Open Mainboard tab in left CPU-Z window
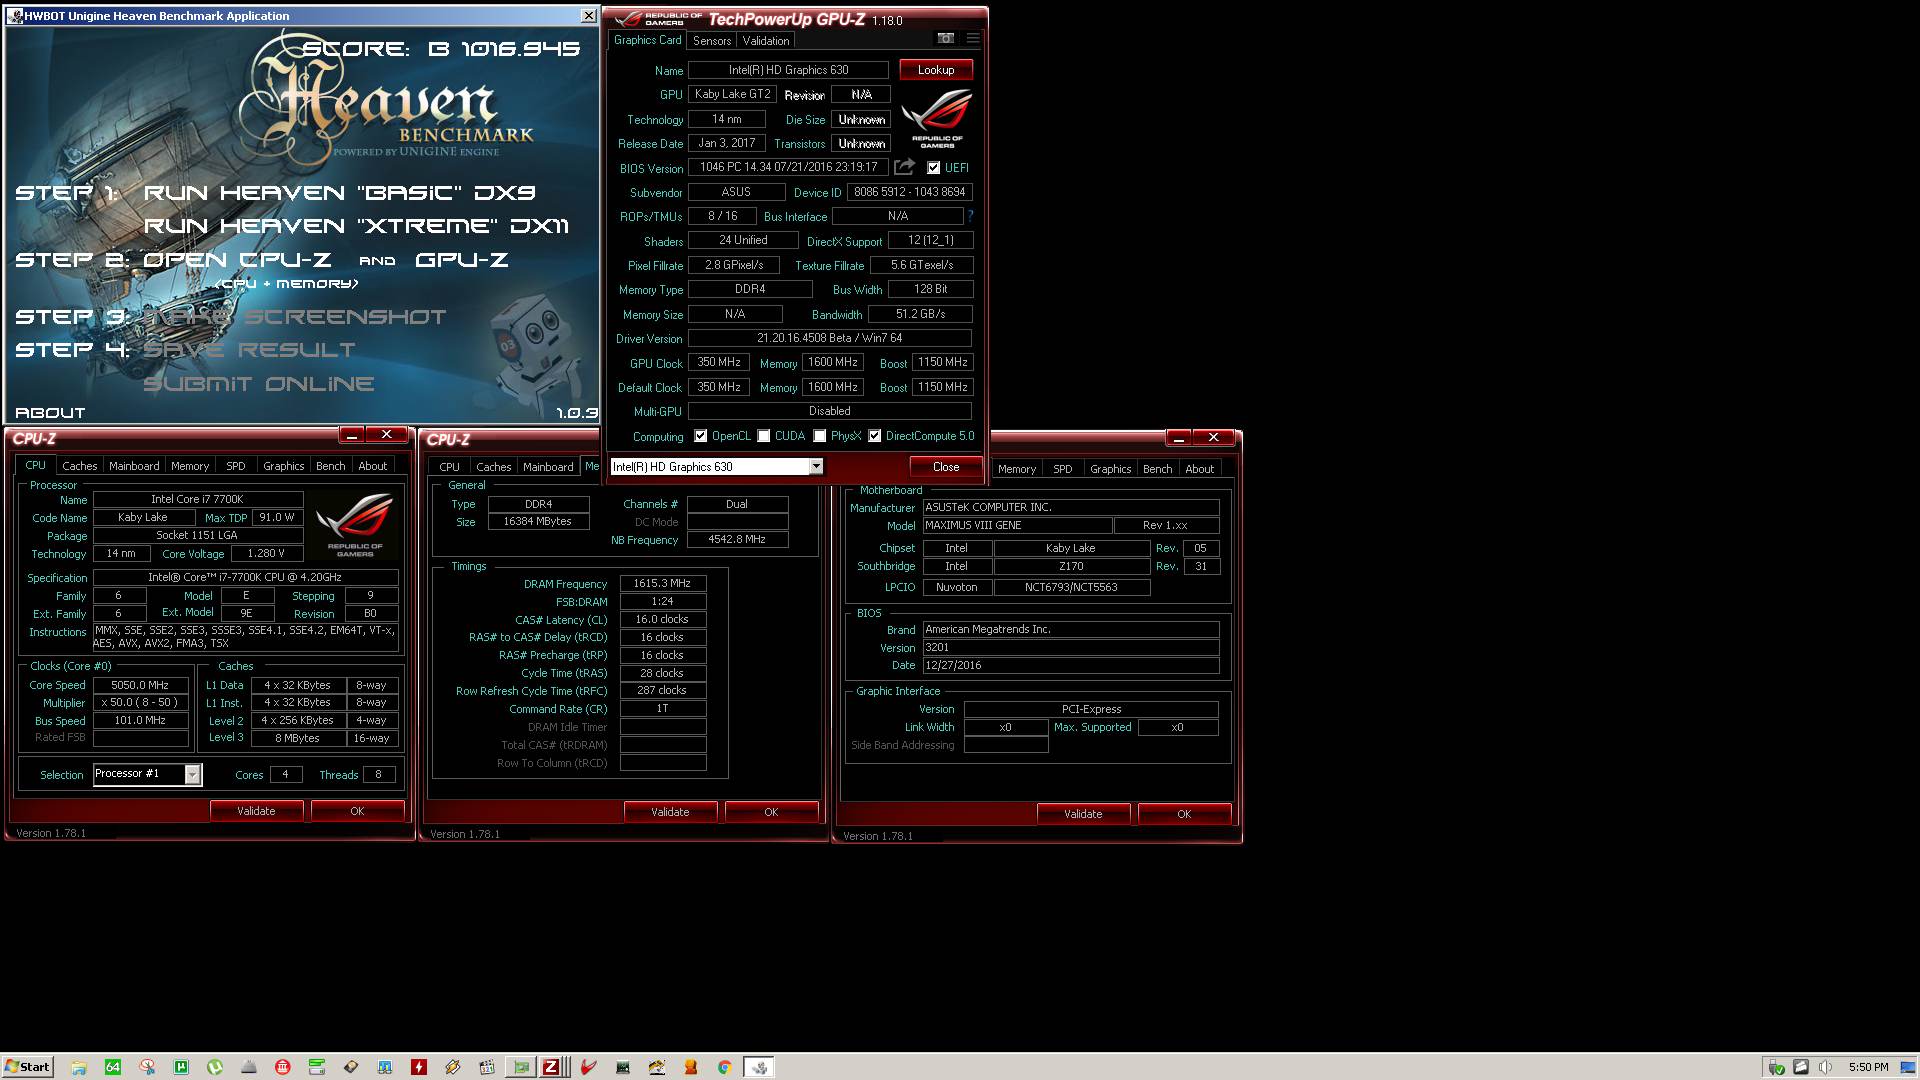Image resolution: width=1920 pixels, height=1080 pixels. [x=134, y=466]
